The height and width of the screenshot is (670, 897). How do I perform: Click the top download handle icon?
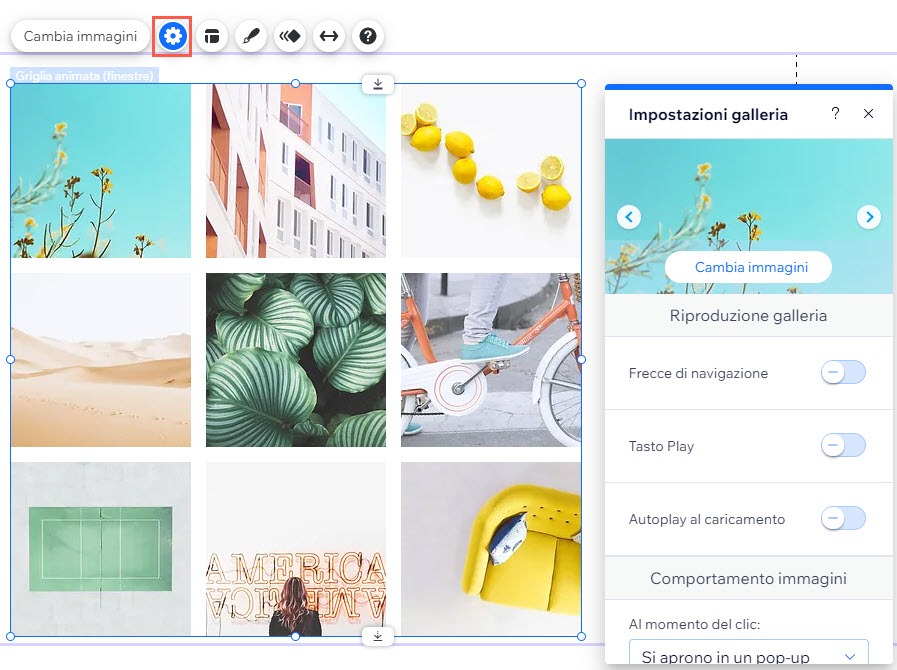(378, 84)
